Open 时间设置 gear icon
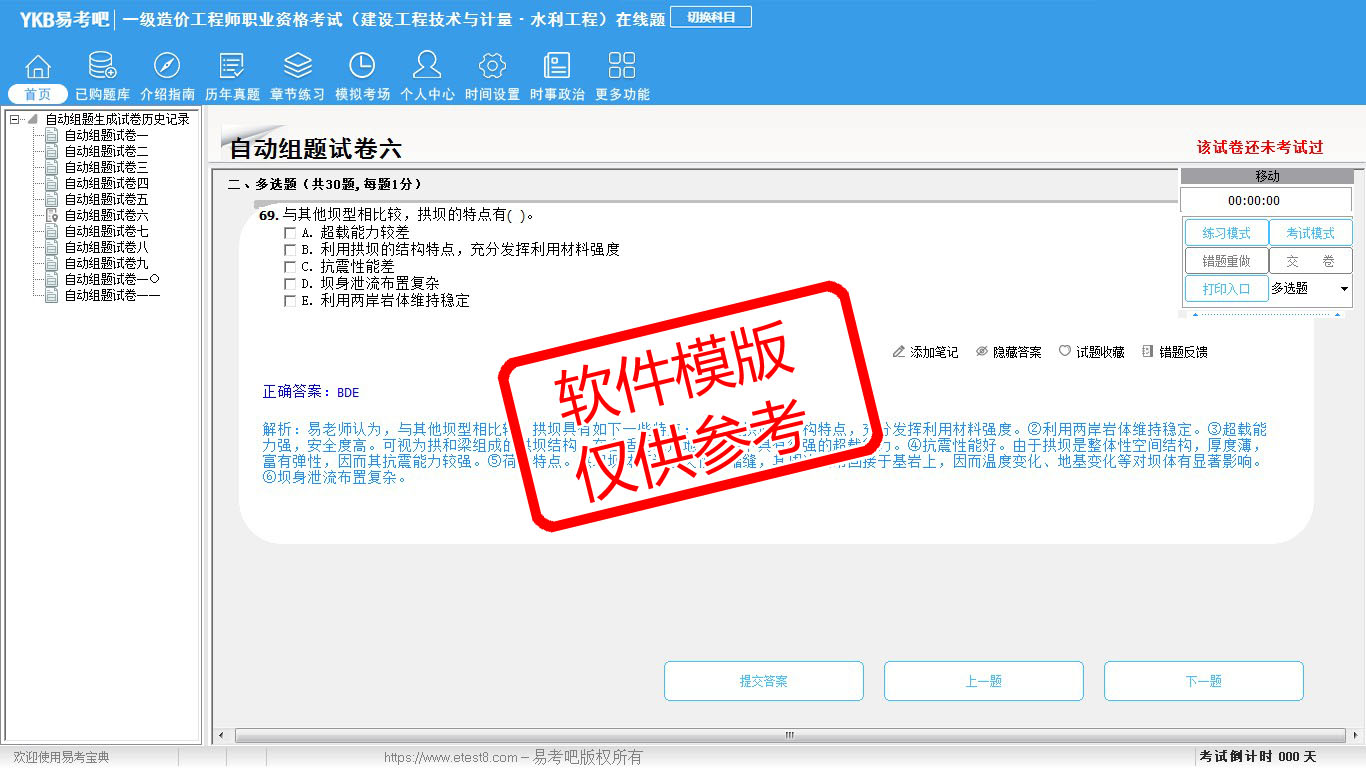1366x768 pixels. coord(492,67)
